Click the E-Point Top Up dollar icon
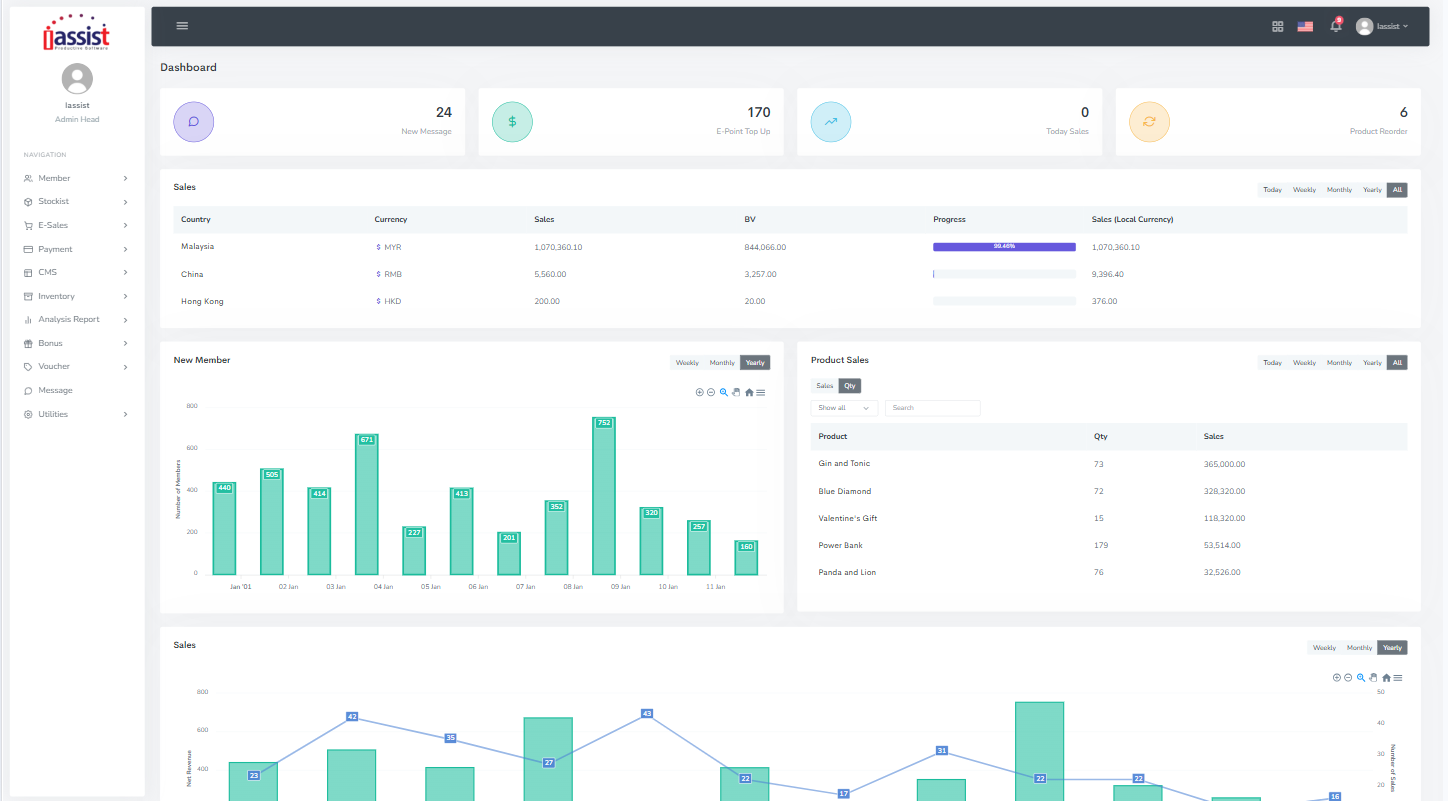The width and height of the screenshot is (1448, 801). click(x=512, y=121)
